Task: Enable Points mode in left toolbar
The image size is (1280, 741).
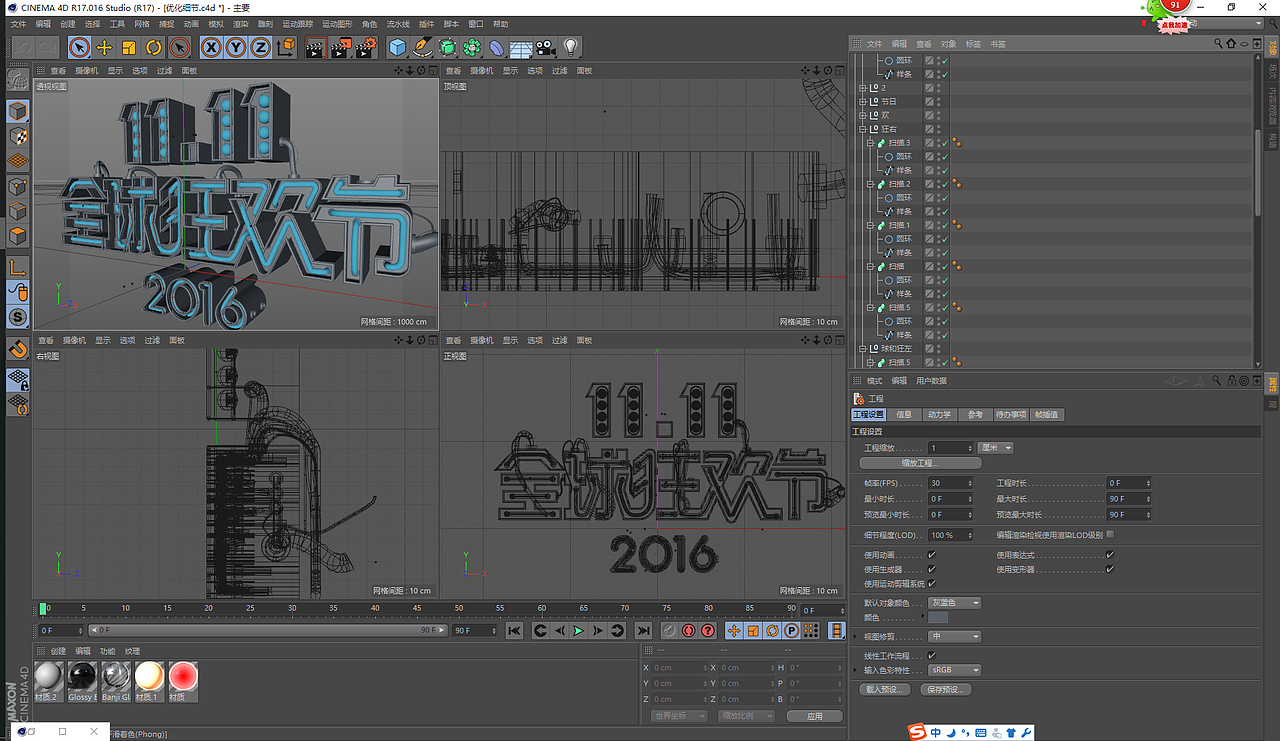Action: coord(18,187)
